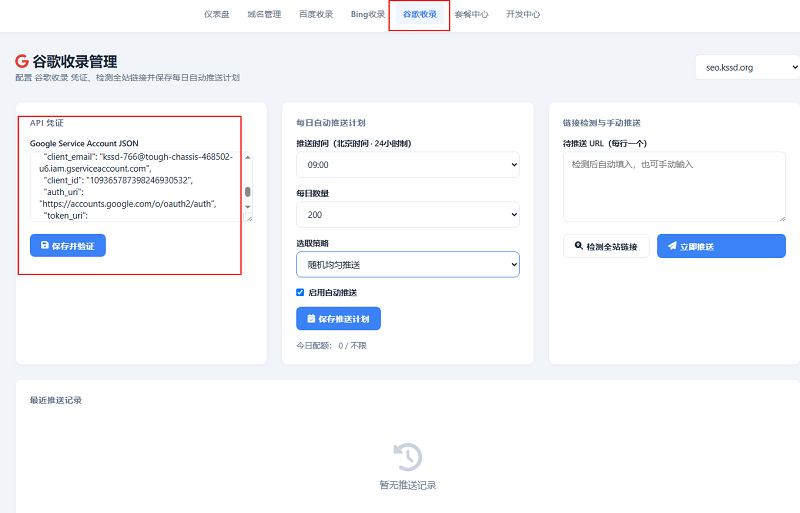Click the history clock icon above 暂无推送记录
Image resolution: width=800 pixels, height=513 pixels.
[x=408, y=457]
